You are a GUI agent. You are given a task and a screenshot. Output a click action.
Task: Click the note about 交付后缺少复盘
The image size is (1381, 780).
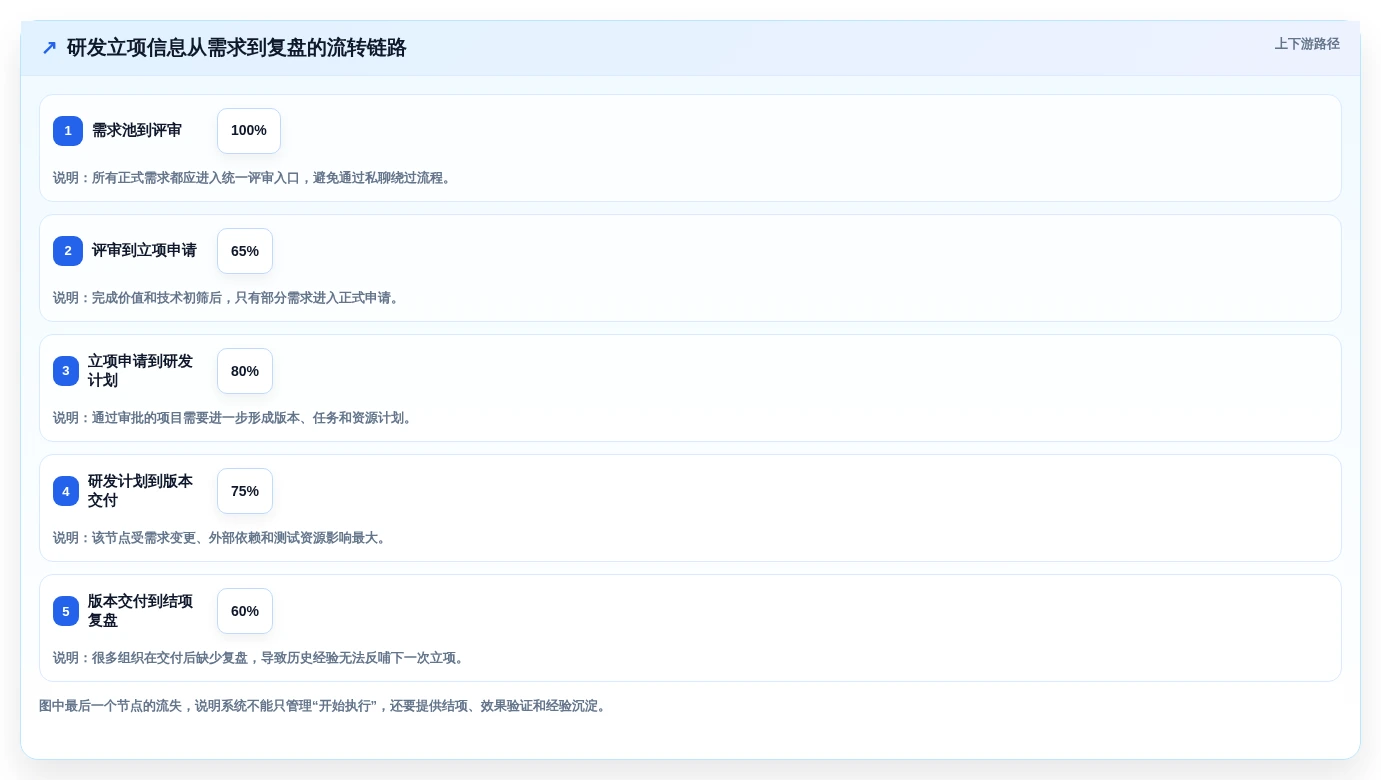tap(260, 658)
